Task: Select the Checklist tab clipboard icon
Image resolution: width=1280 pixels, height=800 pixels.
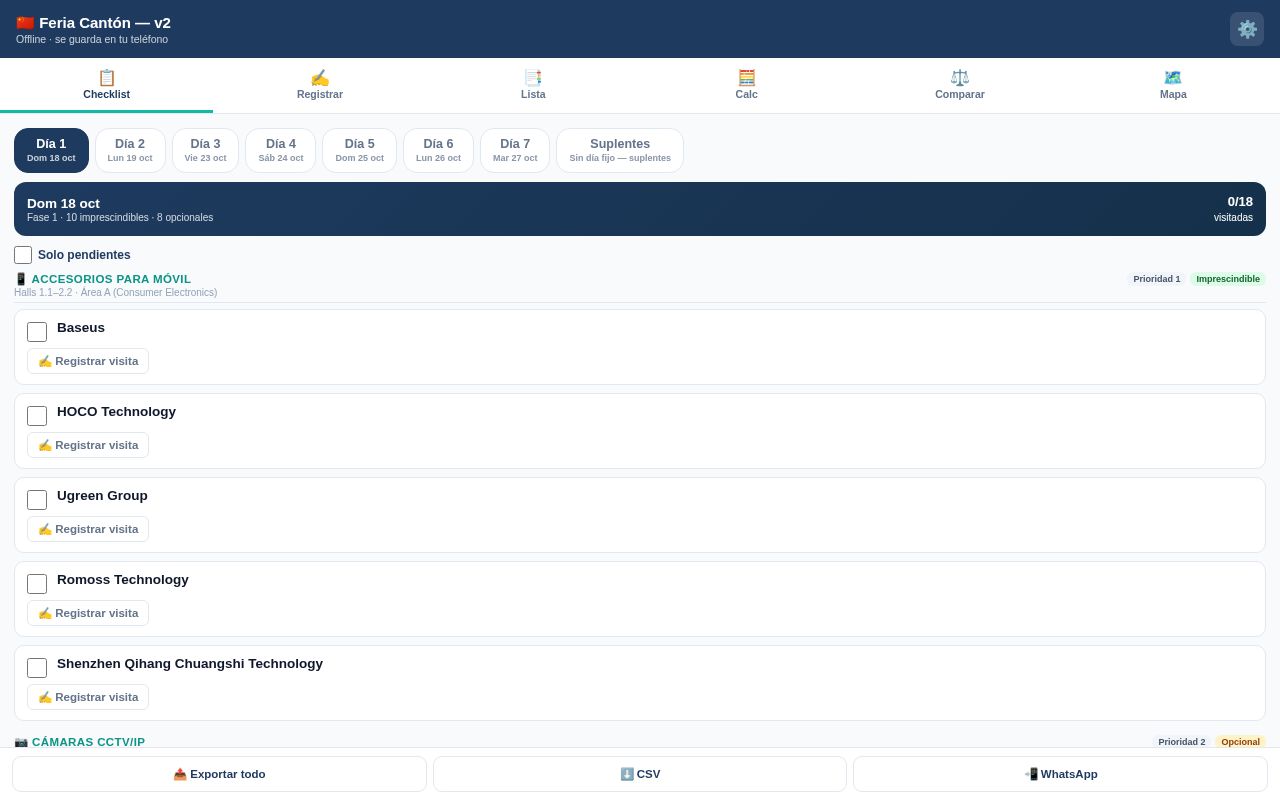Action: tap(107, 78)
